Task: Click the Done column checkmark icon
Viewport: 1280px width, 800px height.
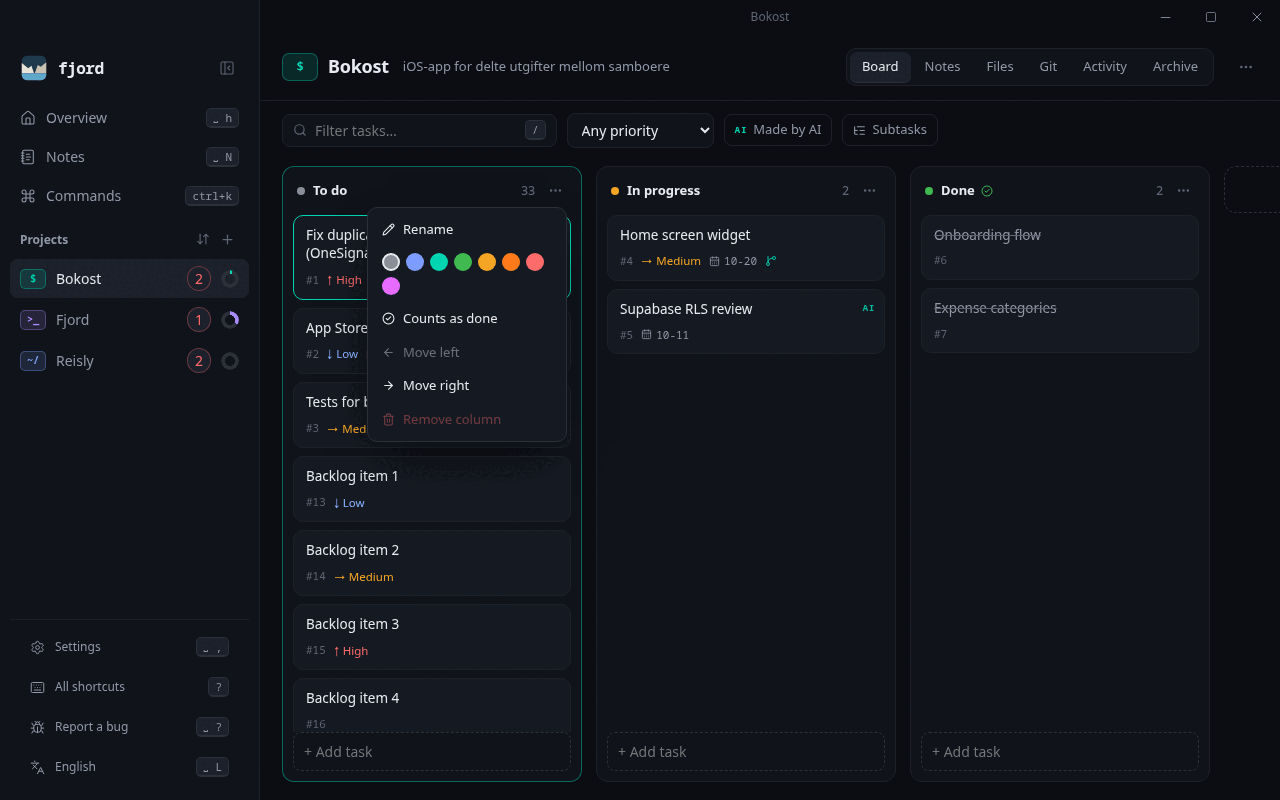Action: click(987, 191)
